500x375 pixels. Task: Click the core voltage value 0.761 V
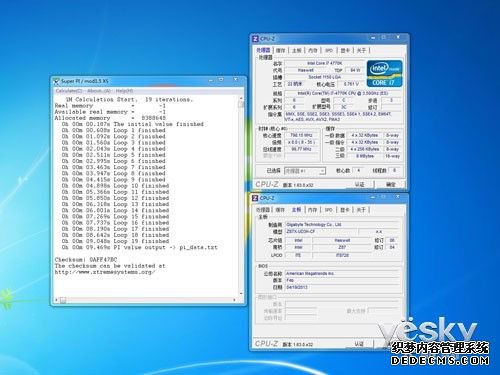coord(351,84)
